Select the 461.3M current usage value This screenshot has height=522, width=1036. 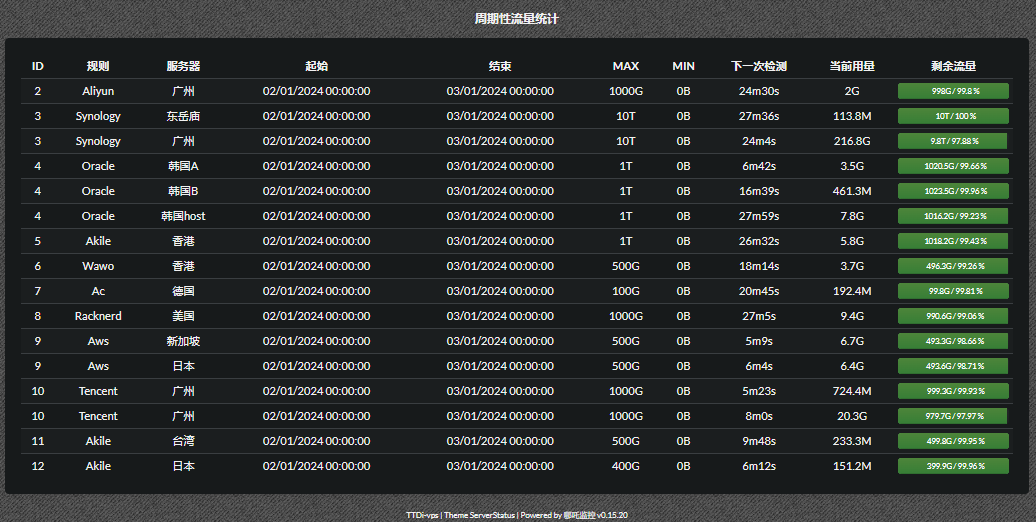852,191
